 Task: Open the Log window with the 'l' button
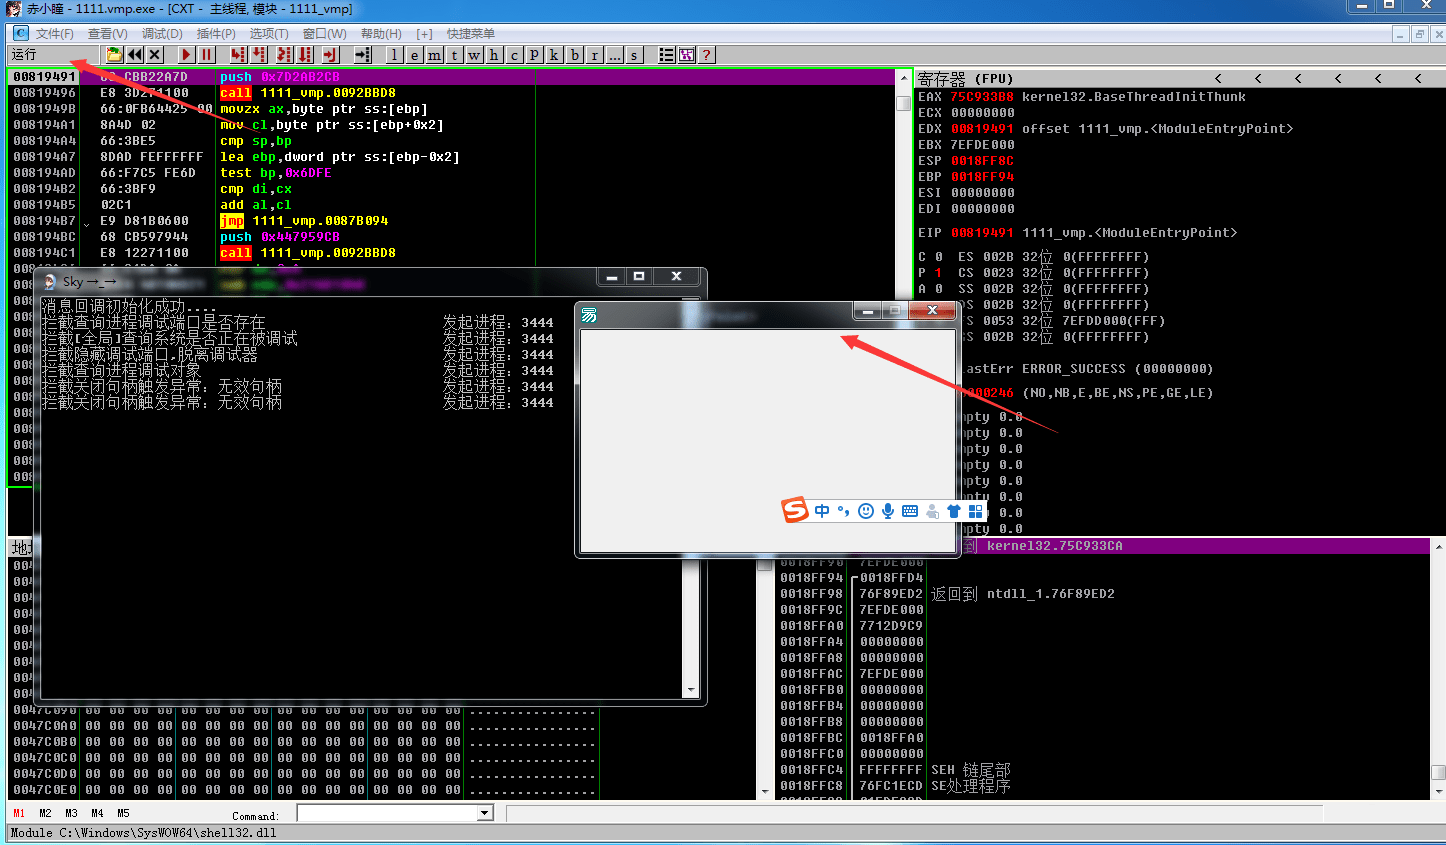tap(394, 55)
